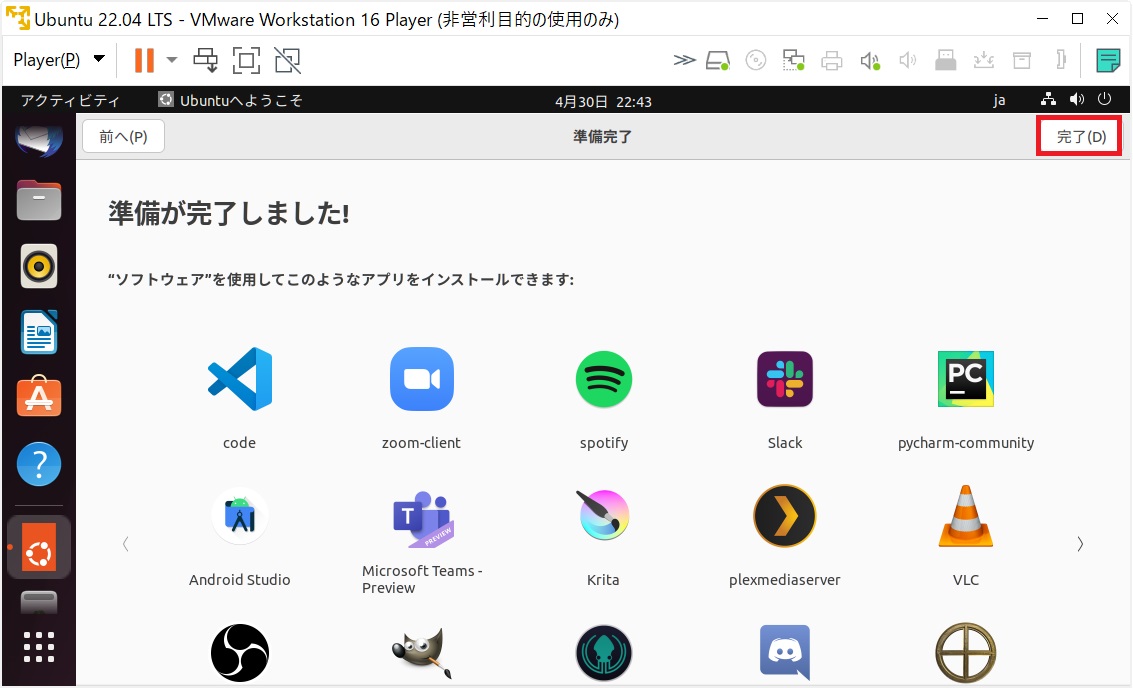1133x688 pixels.
Task: Select the Discord app icon
Action: (785, 653)
